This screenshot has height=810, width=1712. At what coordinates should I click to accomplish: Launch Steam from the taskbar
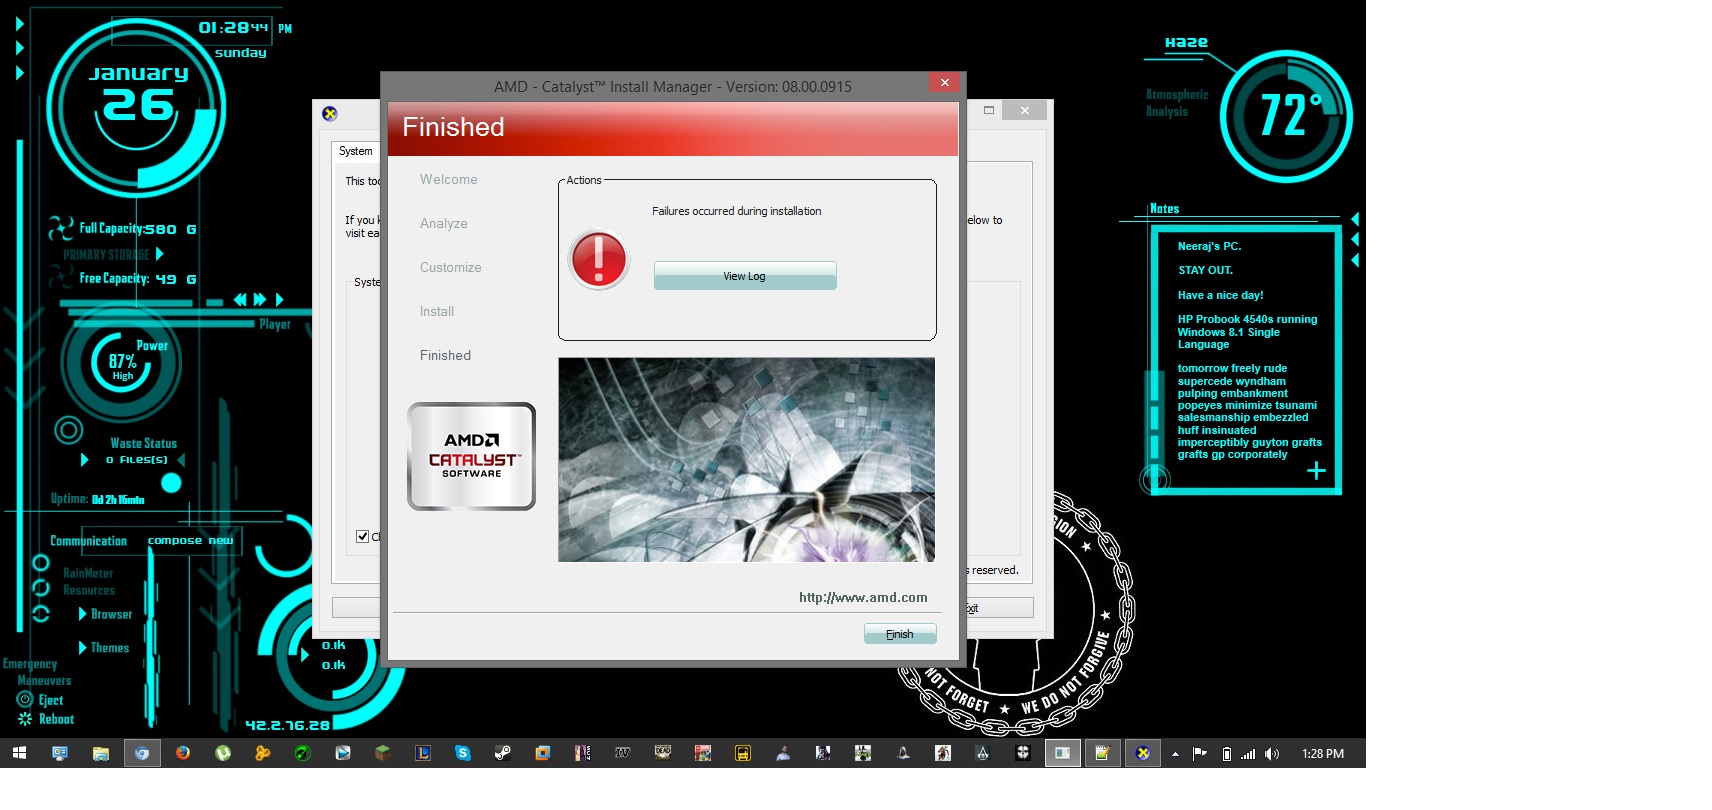(x=503, y=753)
